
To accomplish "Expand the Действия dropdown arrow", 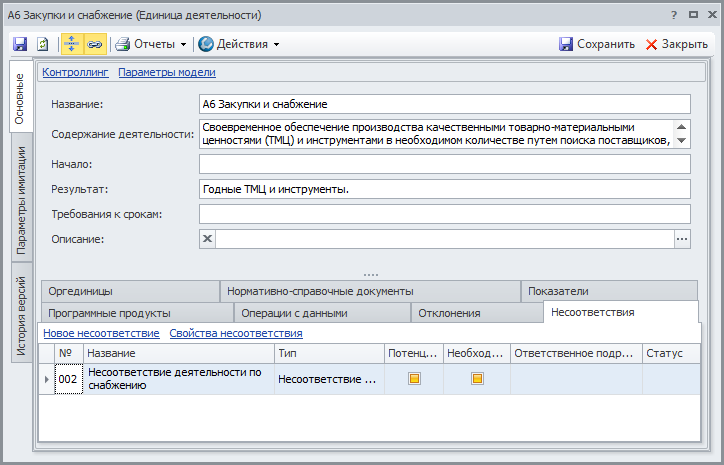I will click(276, 44).
